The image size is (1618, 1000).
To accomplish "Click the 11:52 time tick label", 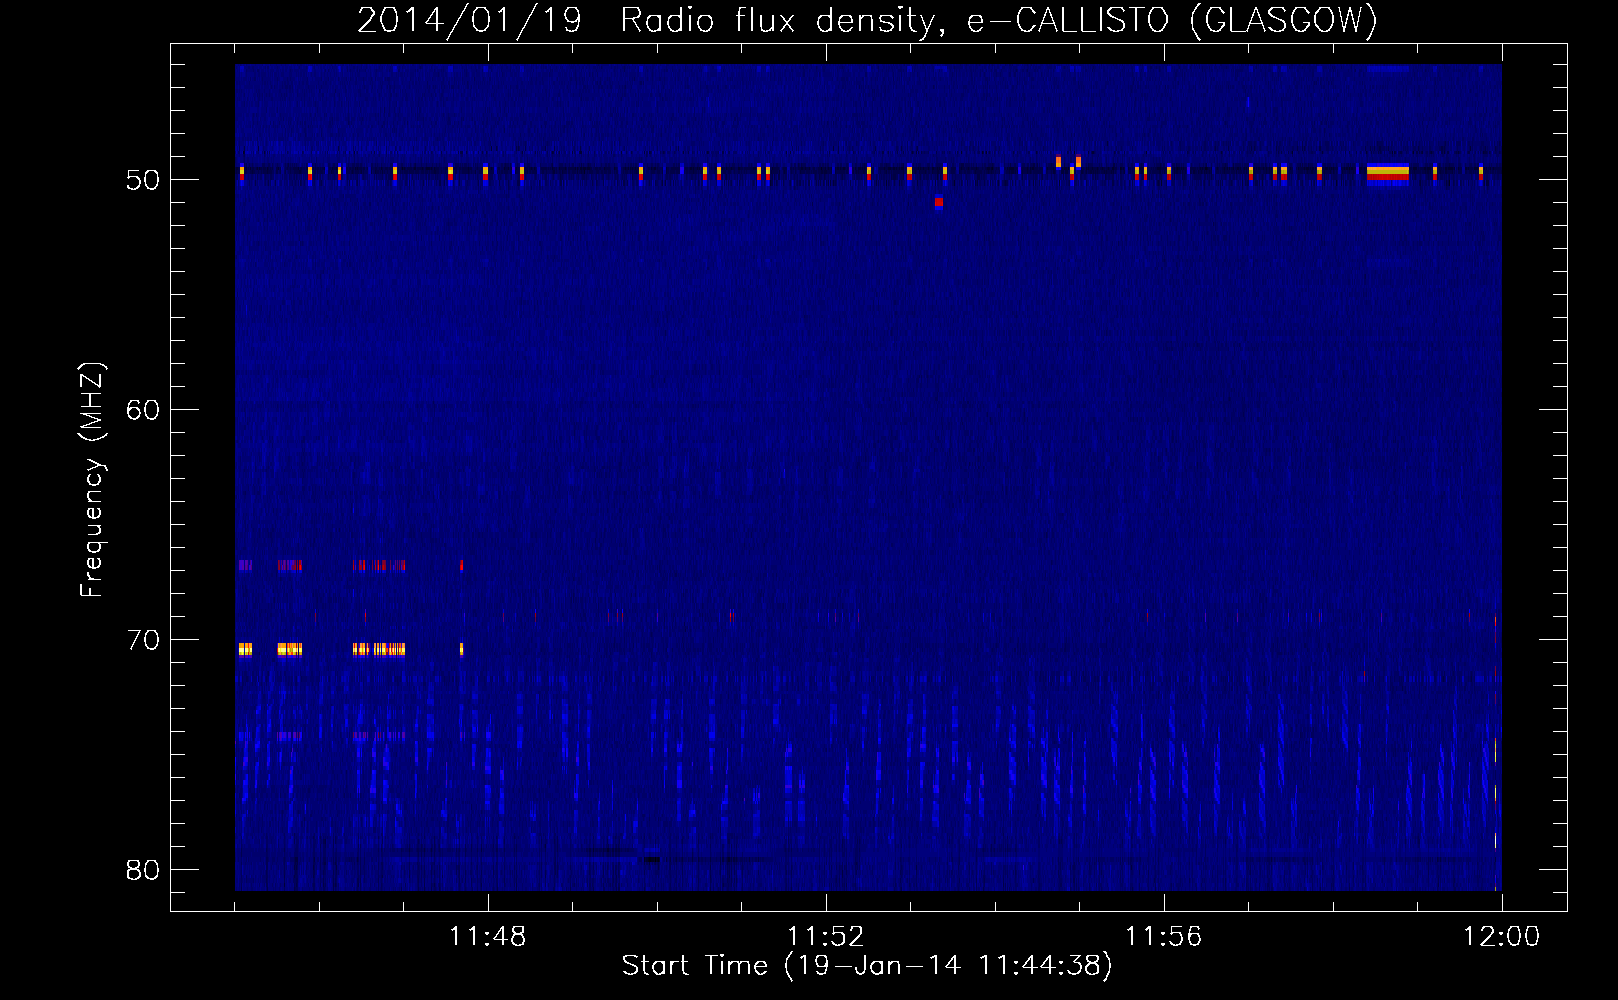I will (826, 937).
